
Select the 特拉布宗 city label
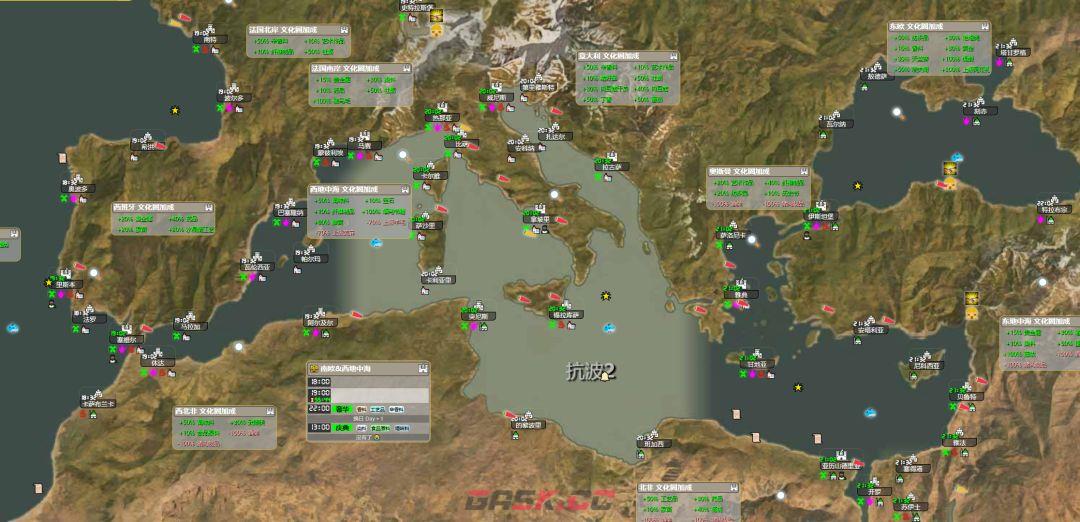click(x=1054, y=209)
